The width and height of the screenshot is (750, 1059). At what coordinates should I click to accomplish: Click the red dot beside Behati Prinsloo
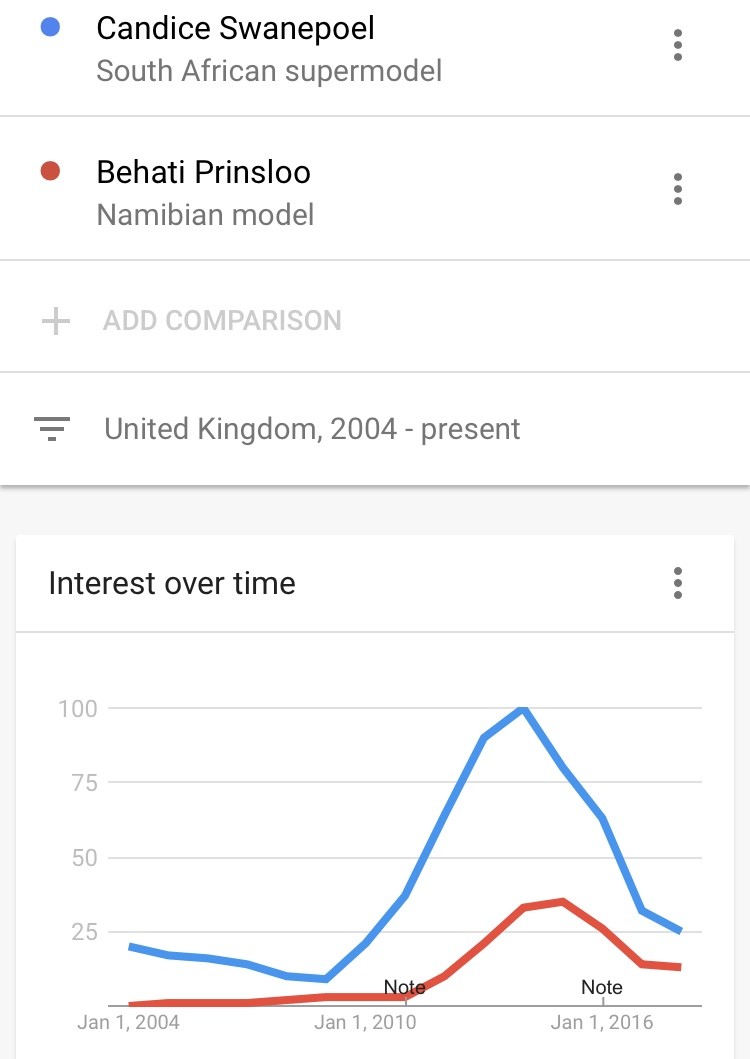click(50, 172)
